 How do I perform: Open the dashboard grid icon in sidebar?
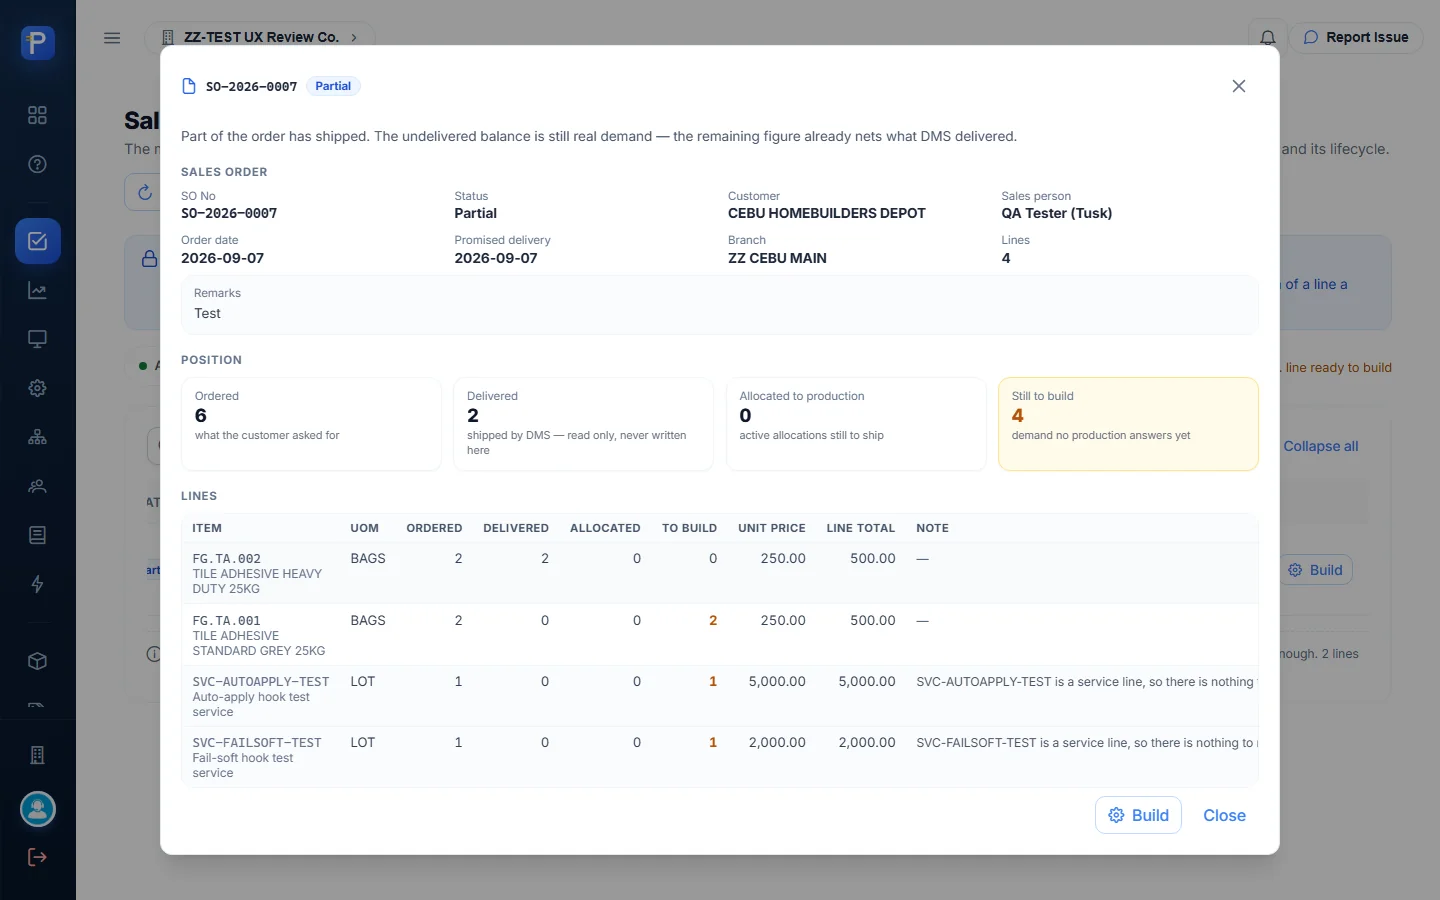click(x=38, y=115)
